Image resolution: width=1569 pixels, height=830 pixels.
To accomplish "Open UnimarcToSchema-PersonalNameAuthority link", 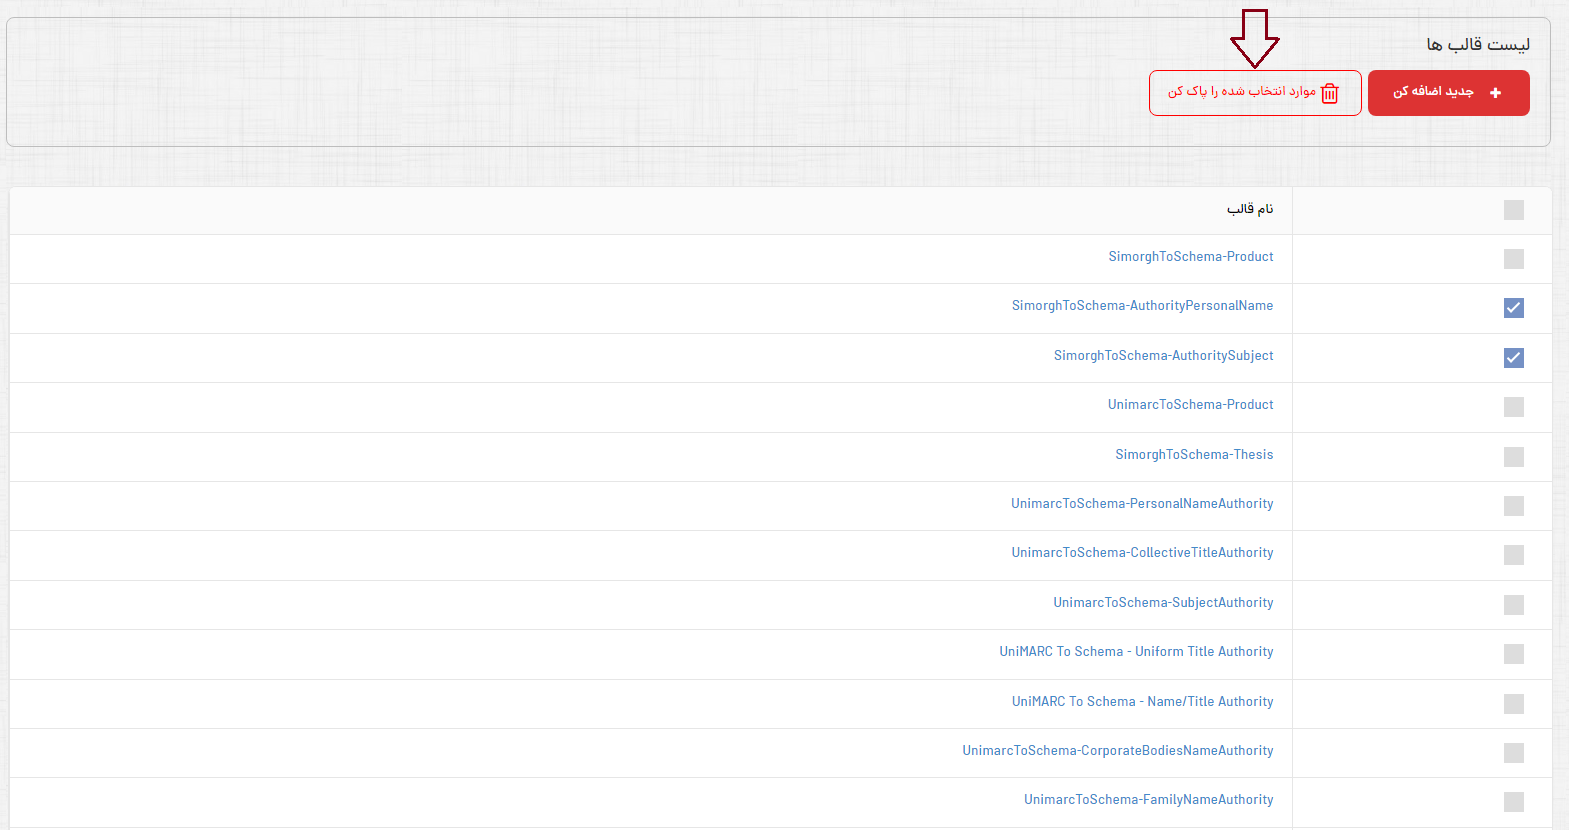I will coord(1142,504).
